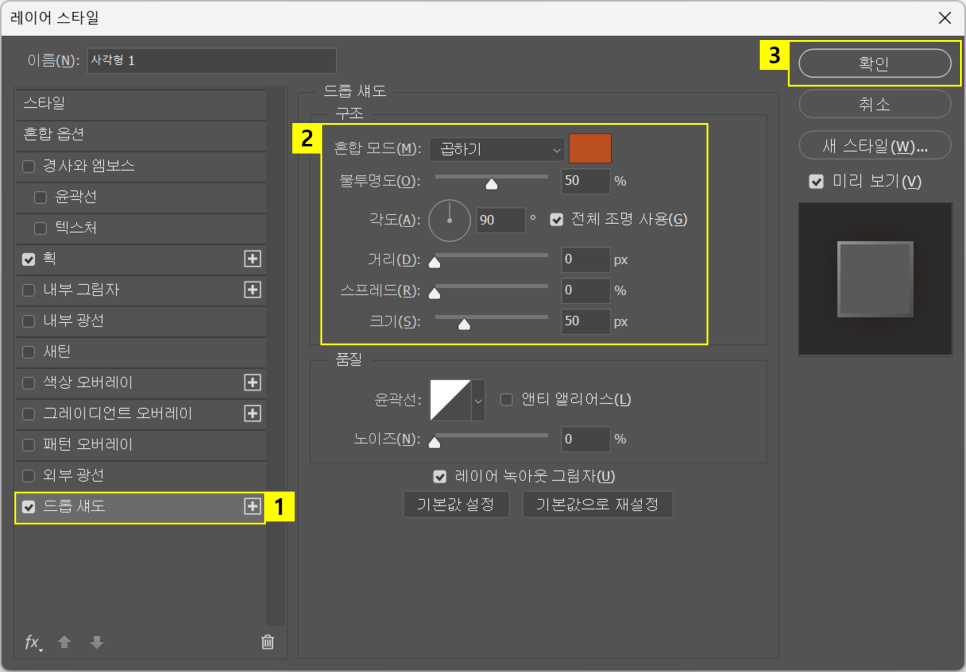
Task: Click the 확인 button
Action: (x=875, y=63)
